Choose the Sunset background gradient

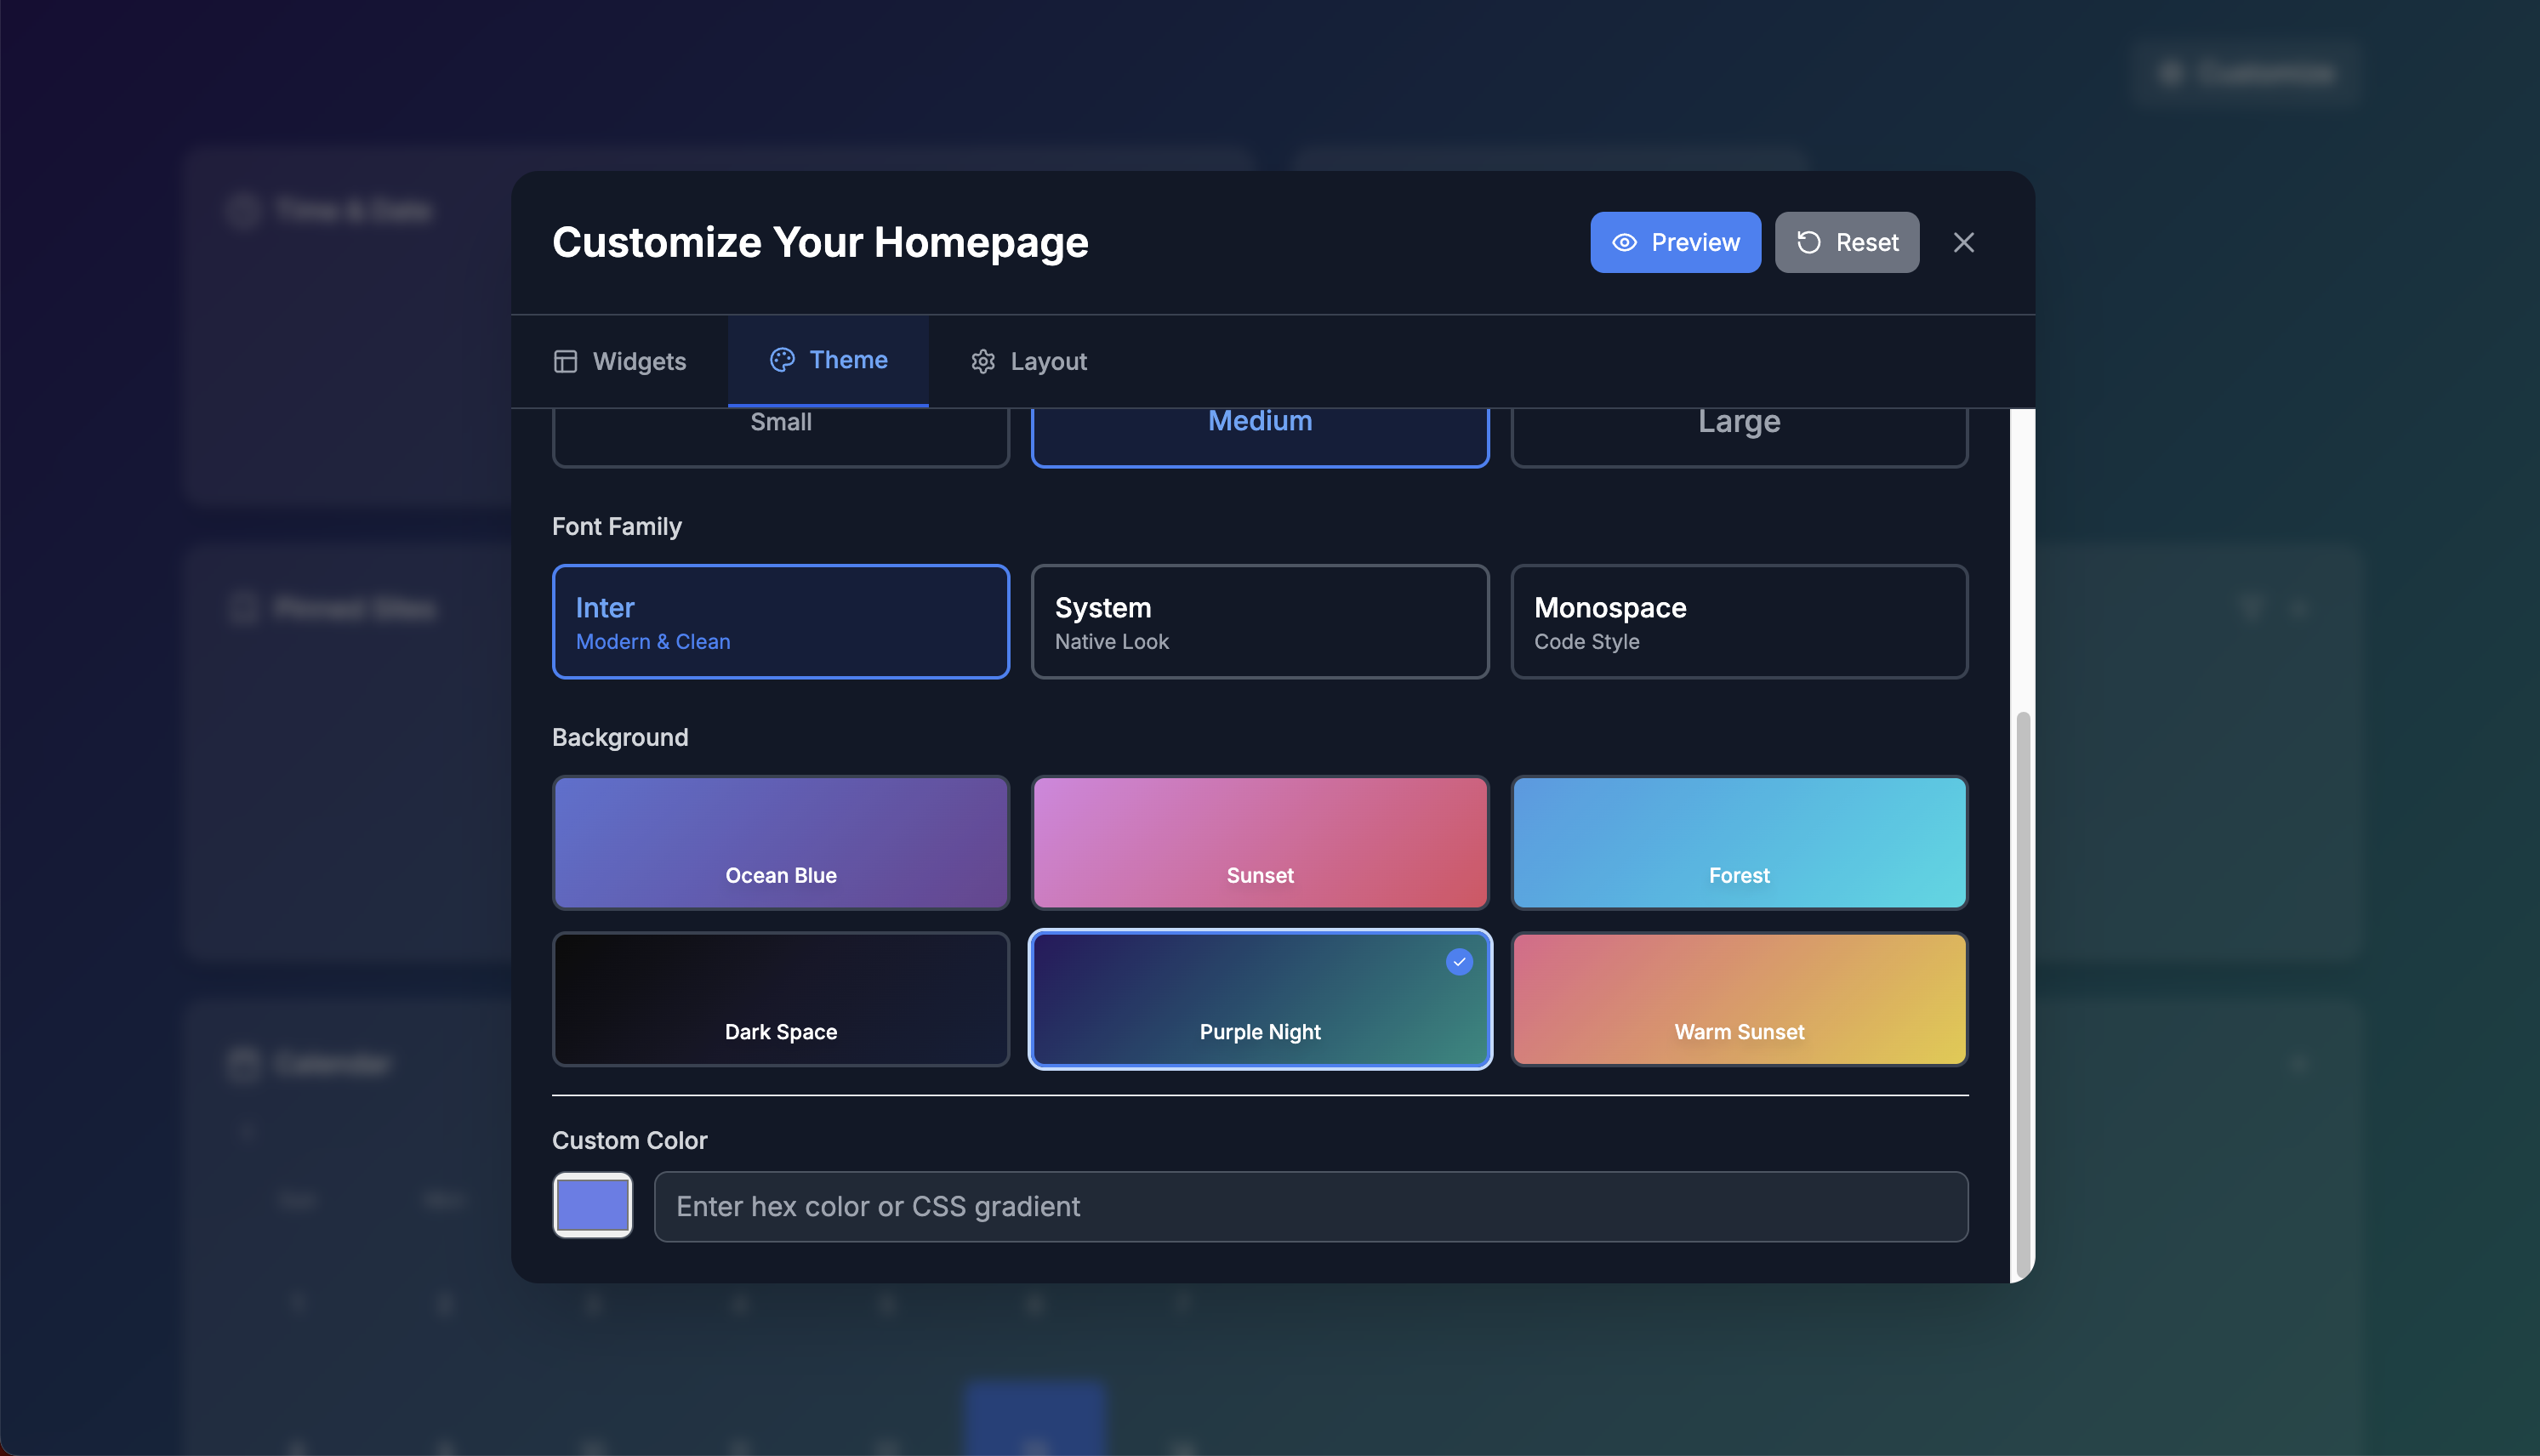tap(1259, 842)
